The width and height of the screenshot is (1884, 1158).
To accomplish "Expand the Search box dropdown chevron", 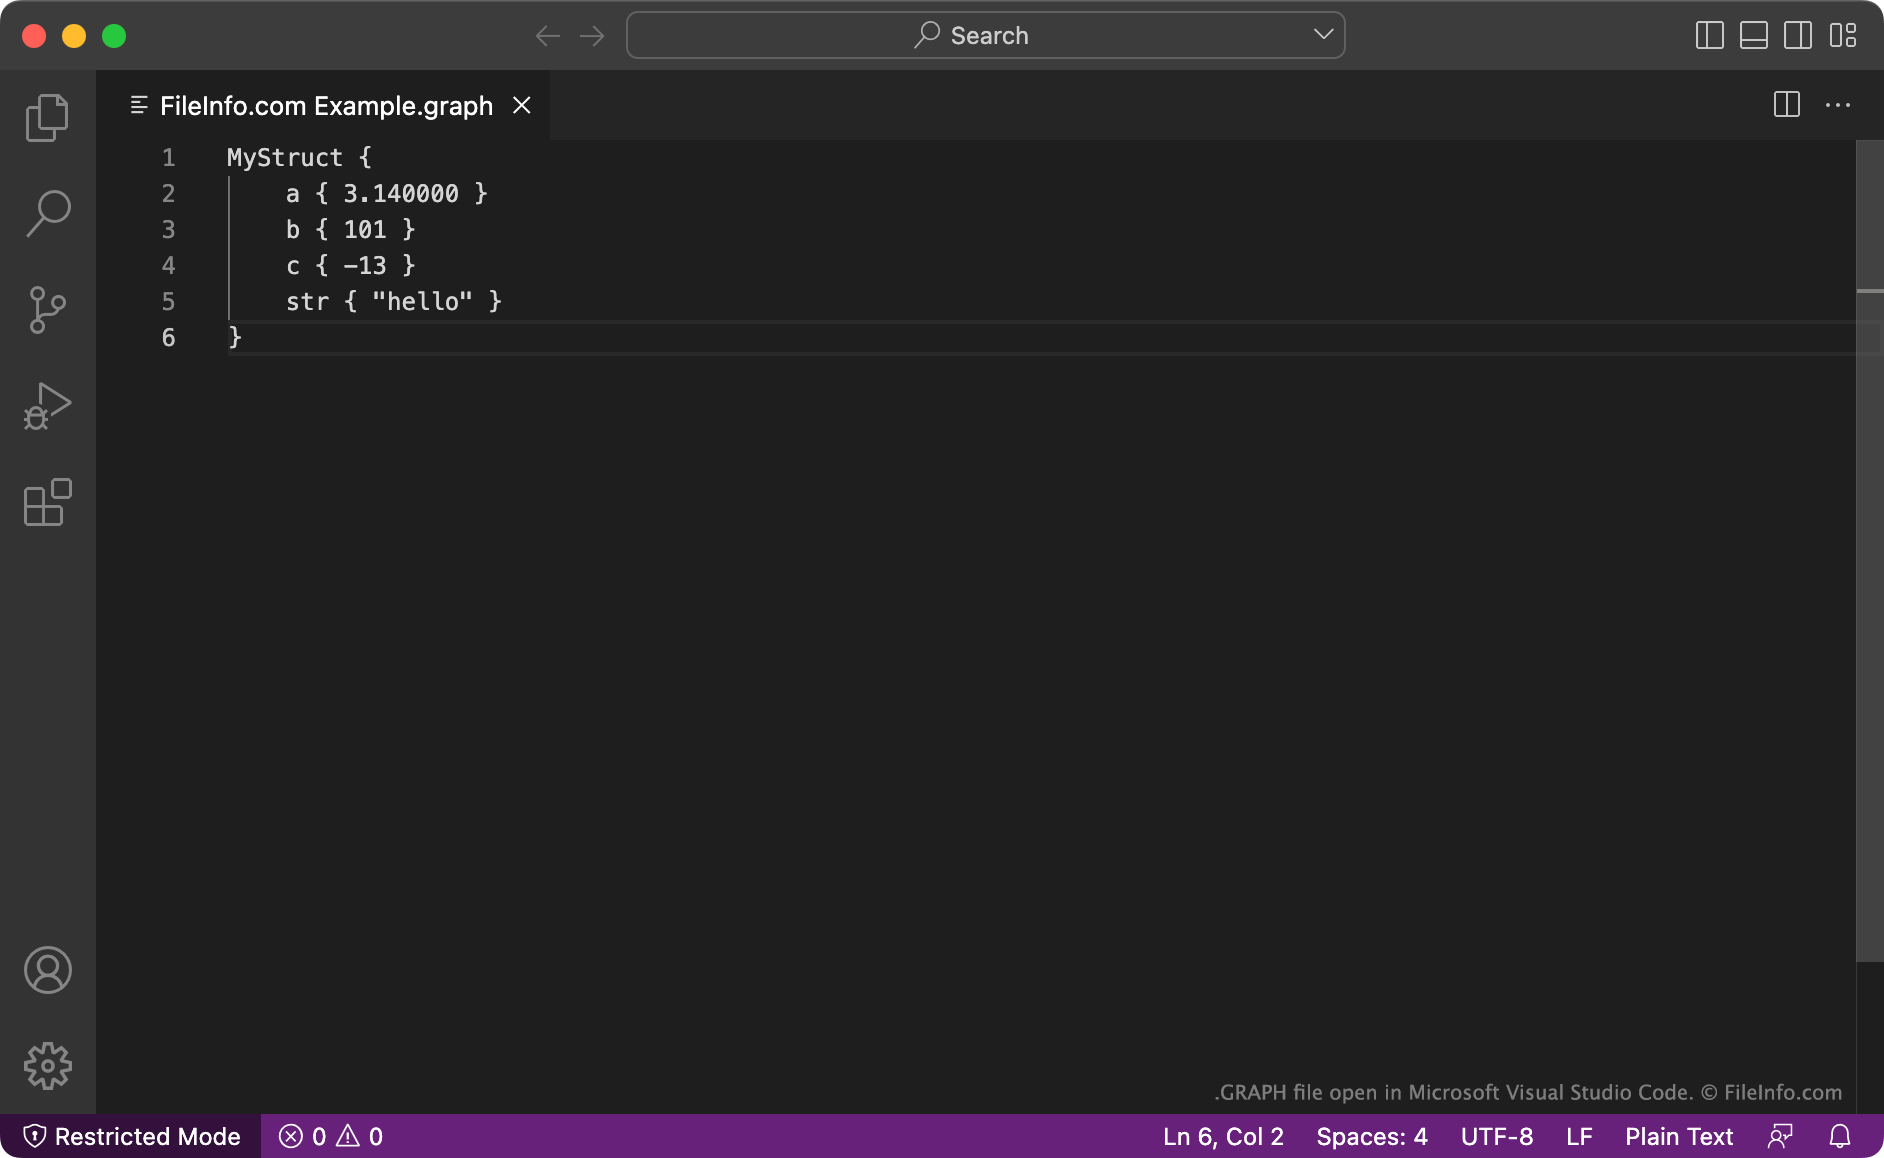I will point(1323,35).
